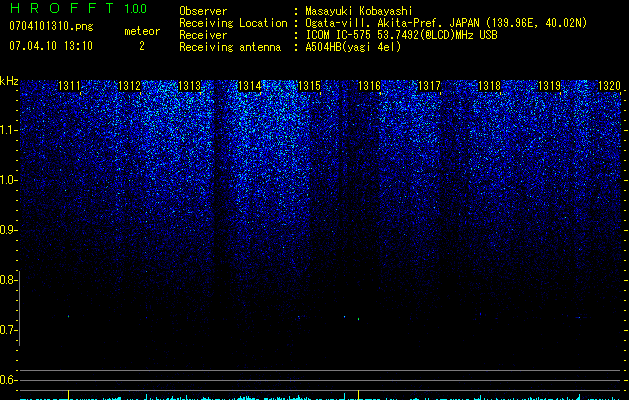Viewport: 629px width, 400px height.
Task: Click the meteor echo dot near 1311
Action: click(69, 317)
